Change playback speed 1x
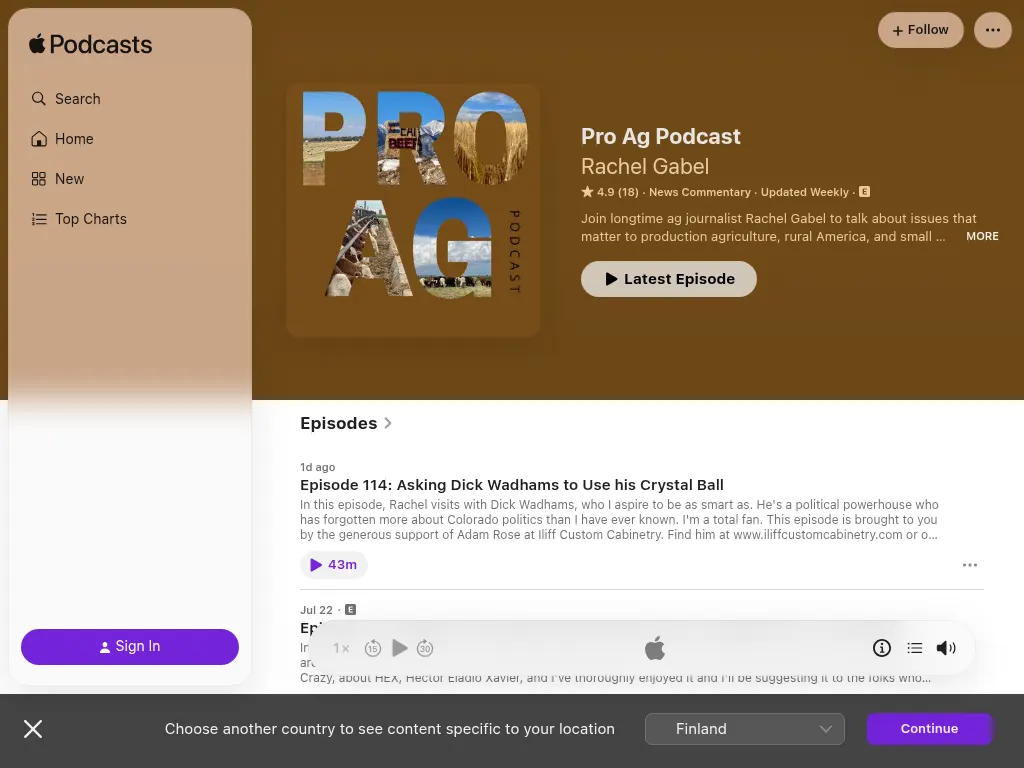1024x768 pixels. coord(341,648)
